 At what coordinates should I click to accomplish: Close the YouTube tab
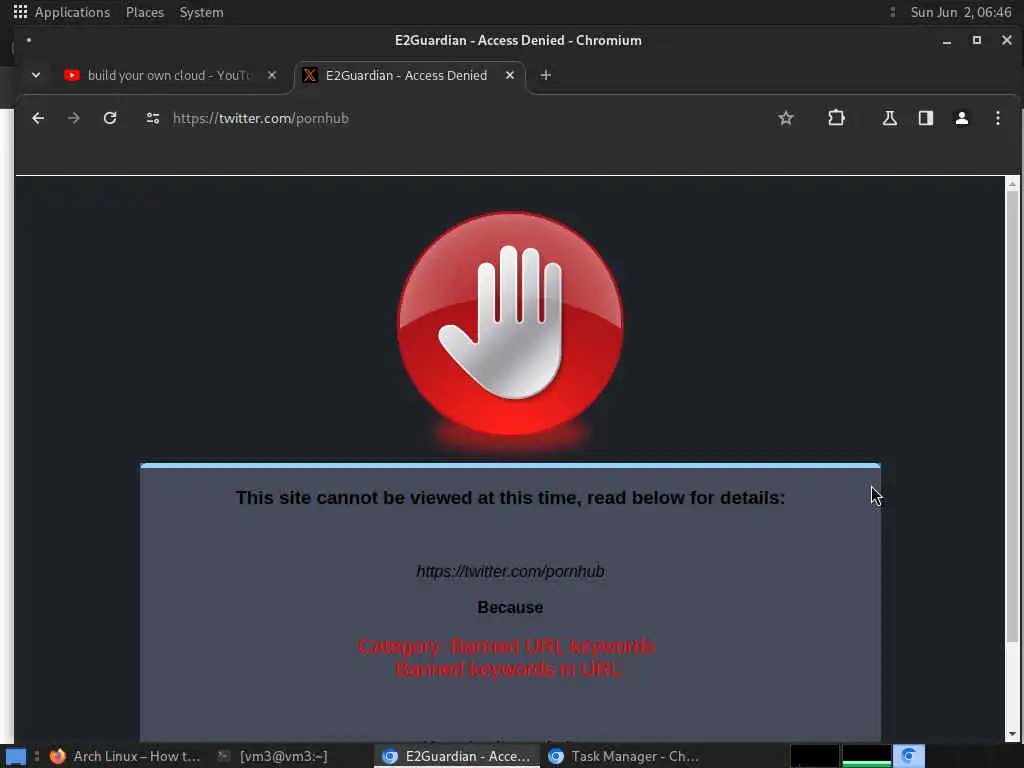tap(272, 75)
